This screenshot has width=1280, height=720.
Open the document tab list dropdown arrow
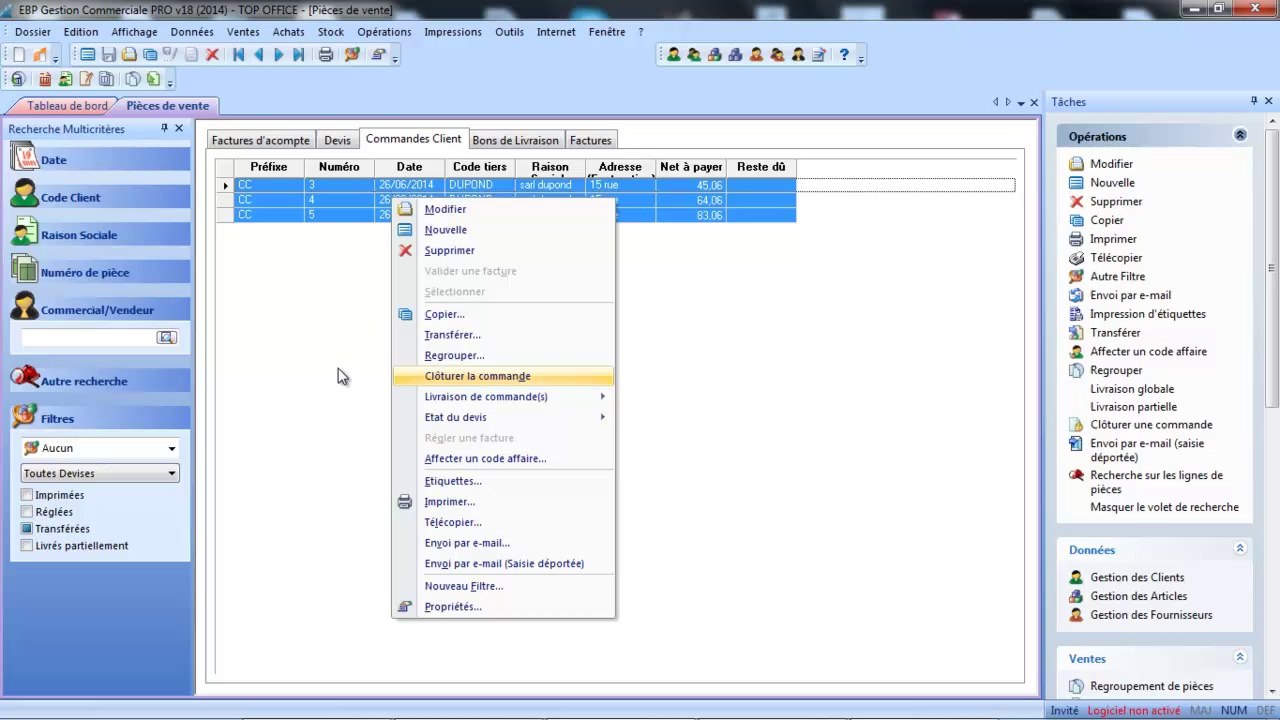point(1020,102)
